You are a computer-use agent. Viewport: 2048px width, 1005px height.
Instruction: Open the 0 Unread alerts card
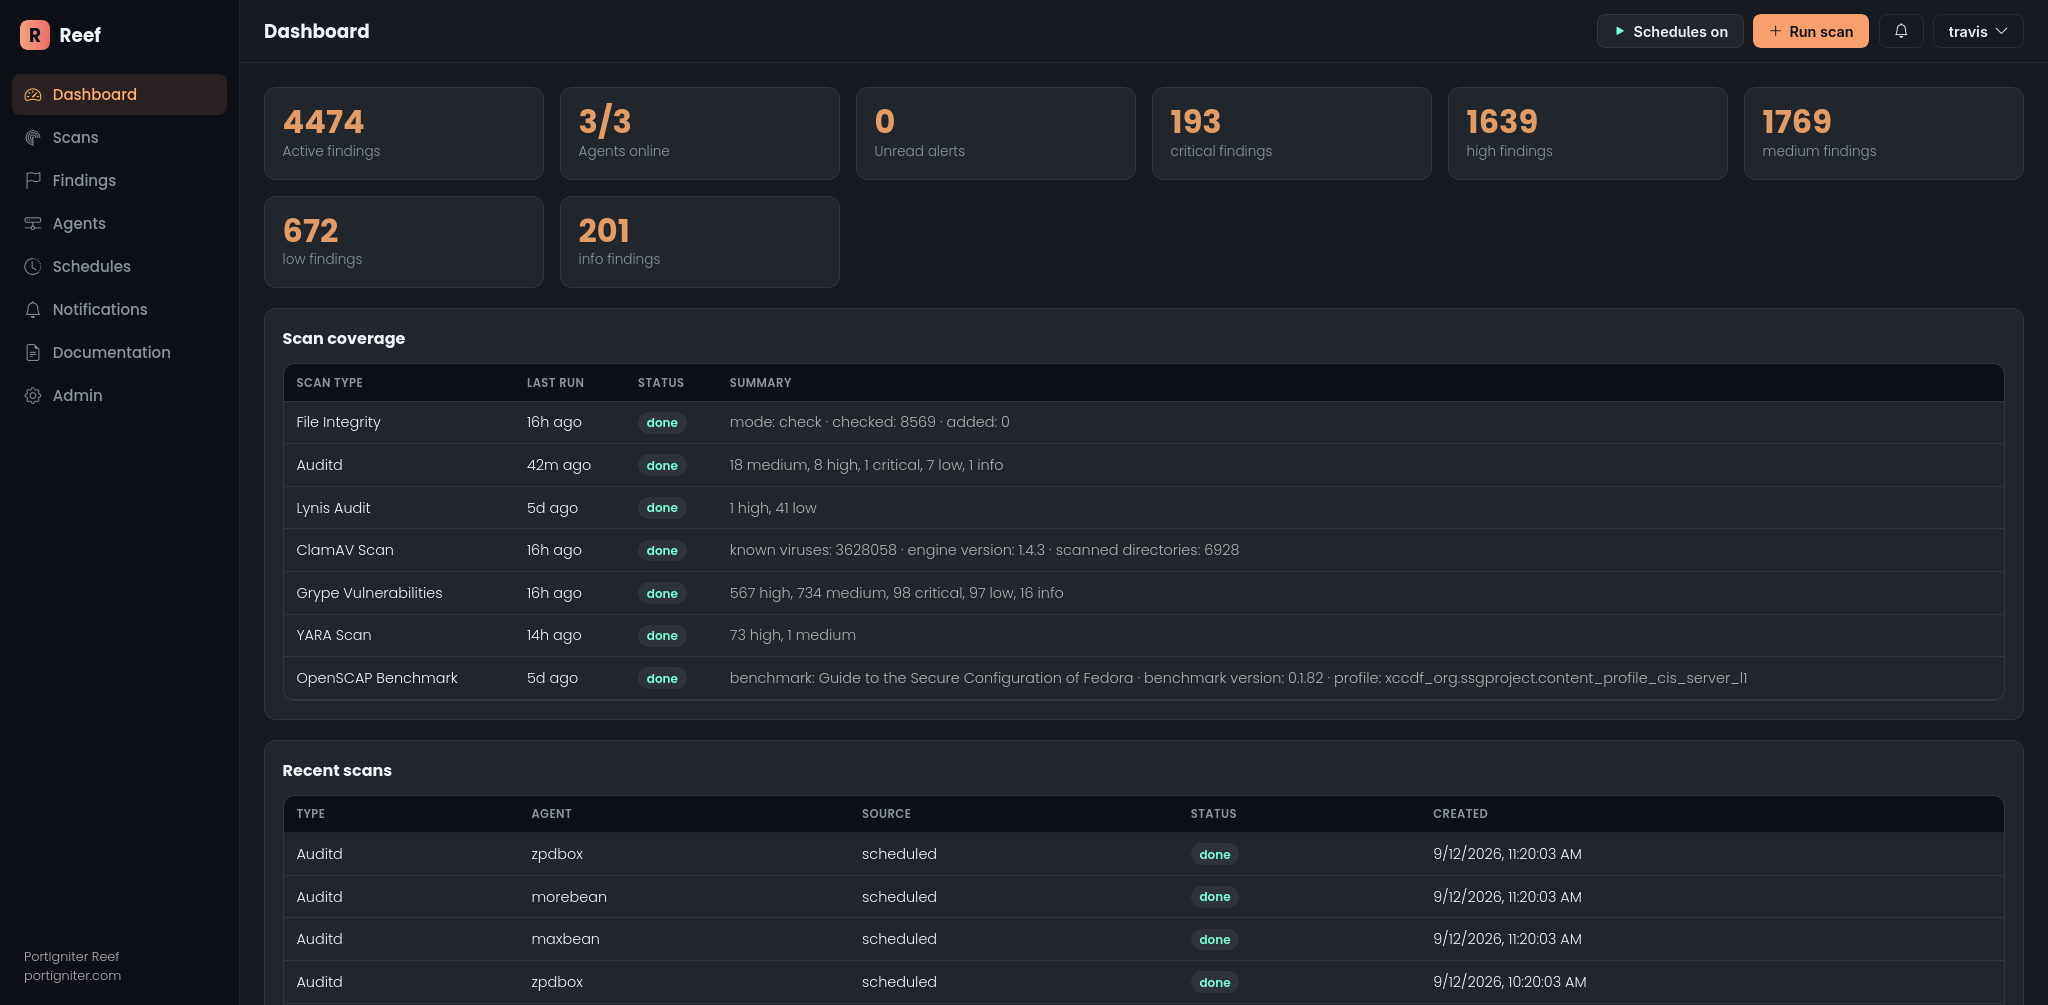click(996, 133)
